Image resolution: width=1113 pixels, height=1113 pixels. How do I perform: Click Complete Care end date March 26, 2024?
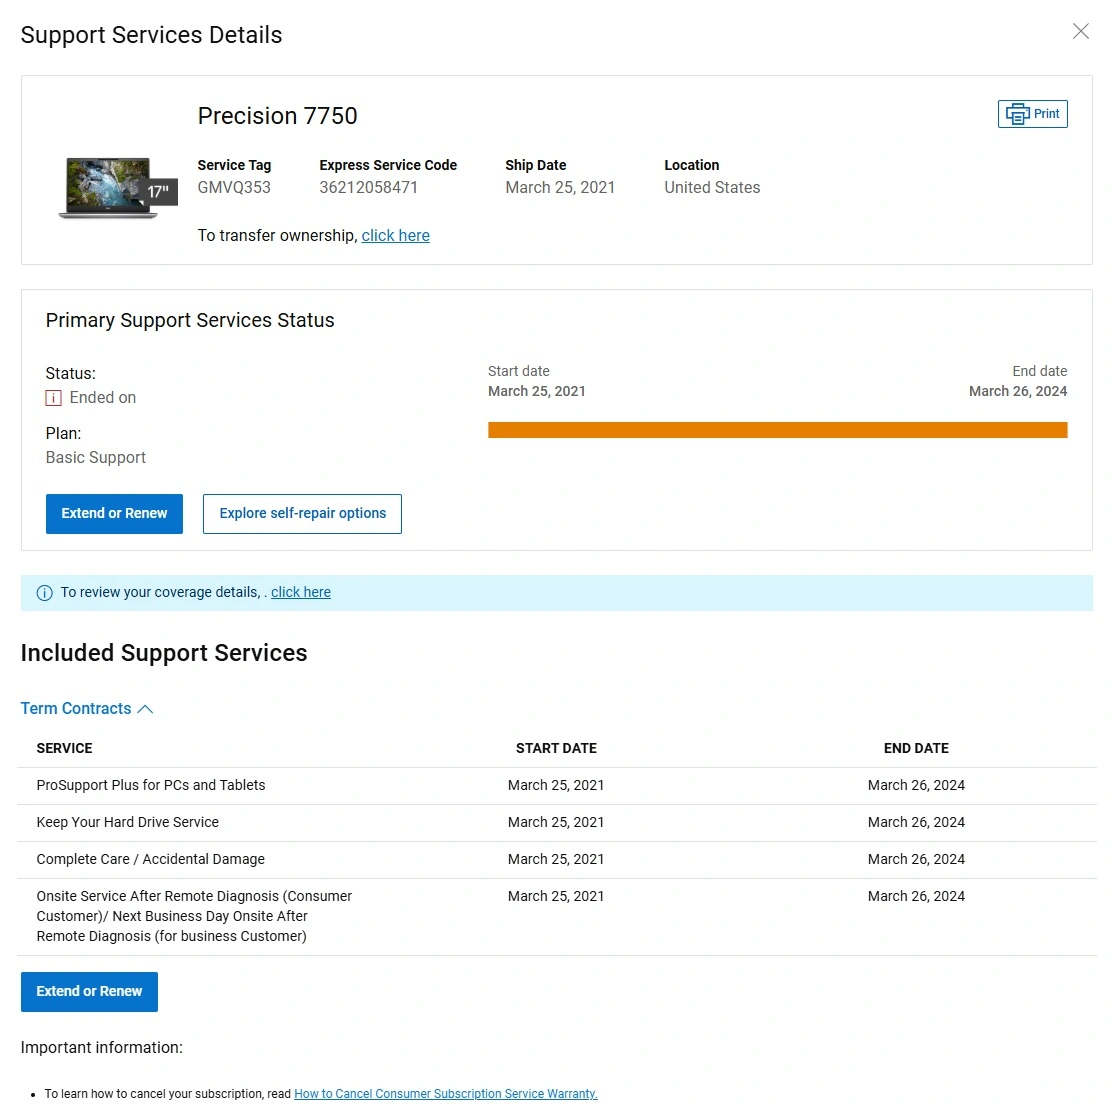click(916, 859)
